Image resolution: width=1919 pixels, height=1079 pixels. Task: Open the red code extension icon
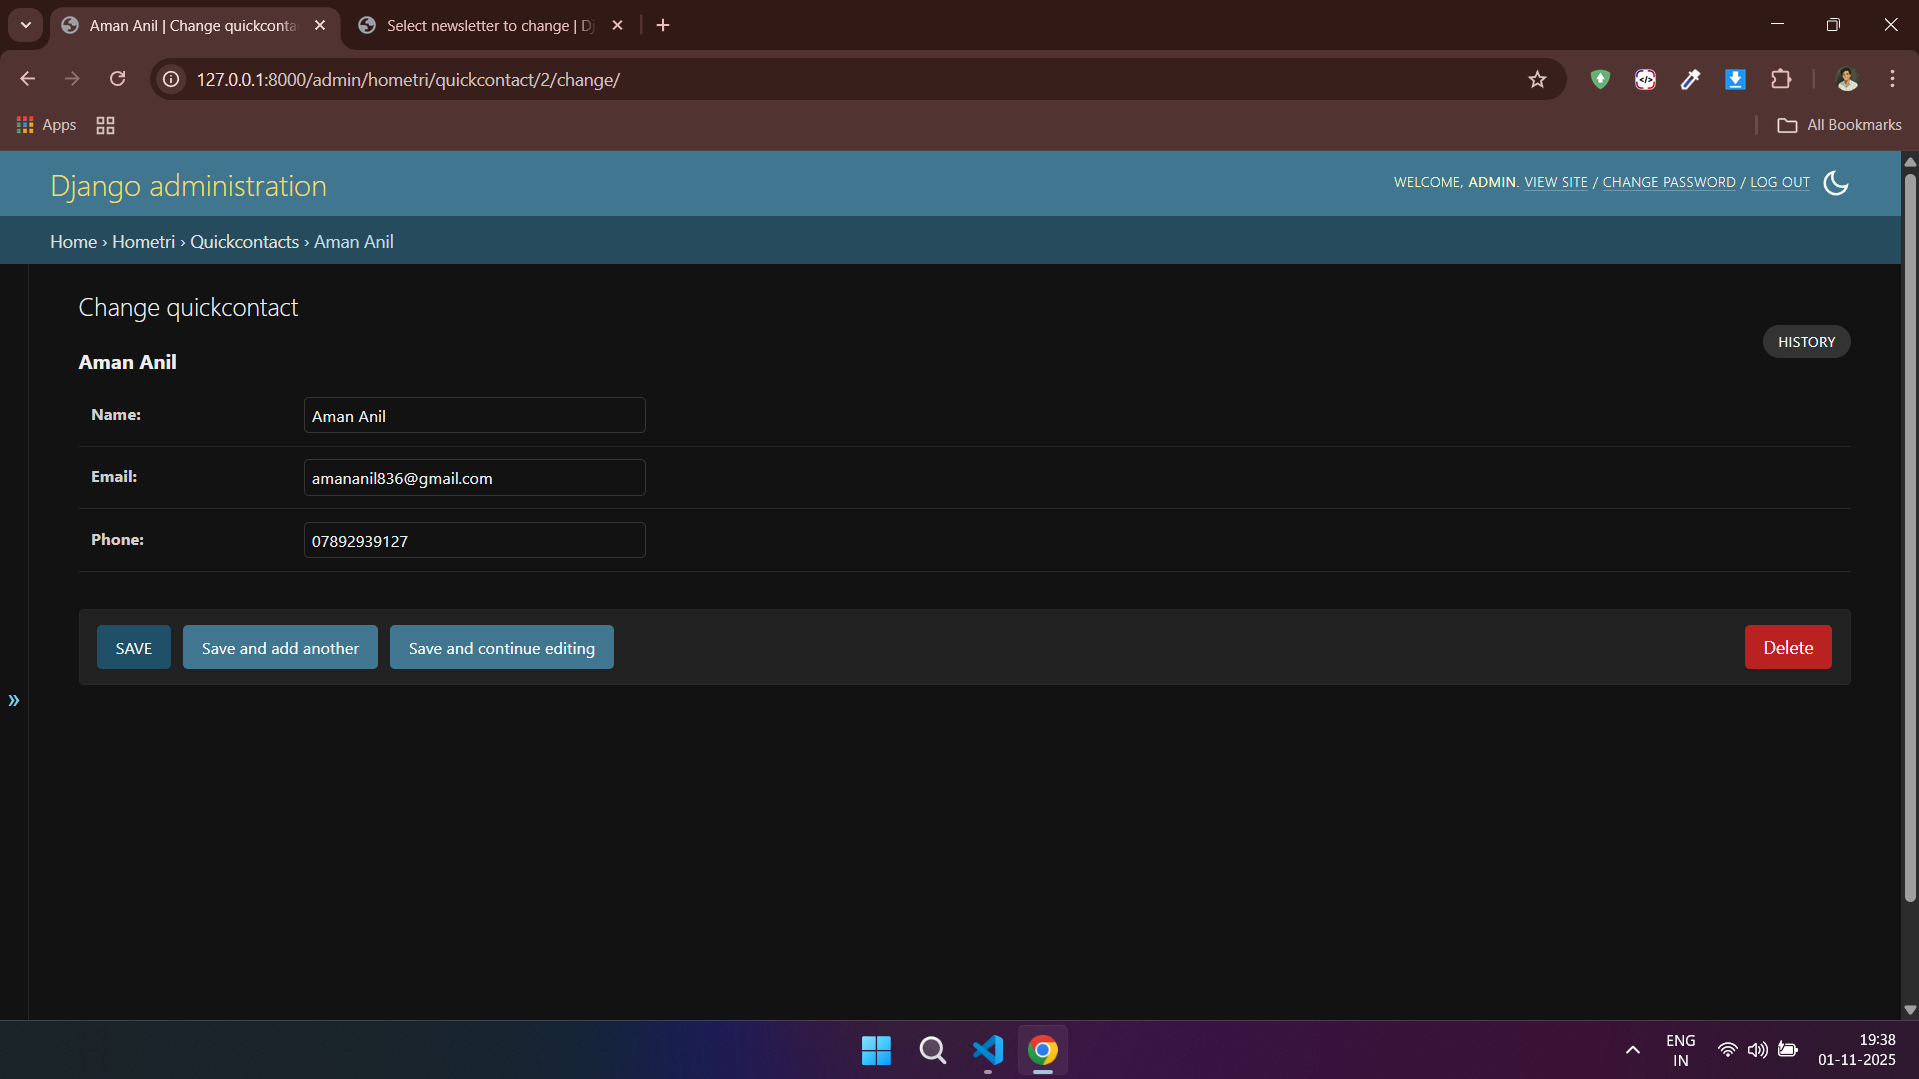pyautogui.click(x=1645, y=79)
